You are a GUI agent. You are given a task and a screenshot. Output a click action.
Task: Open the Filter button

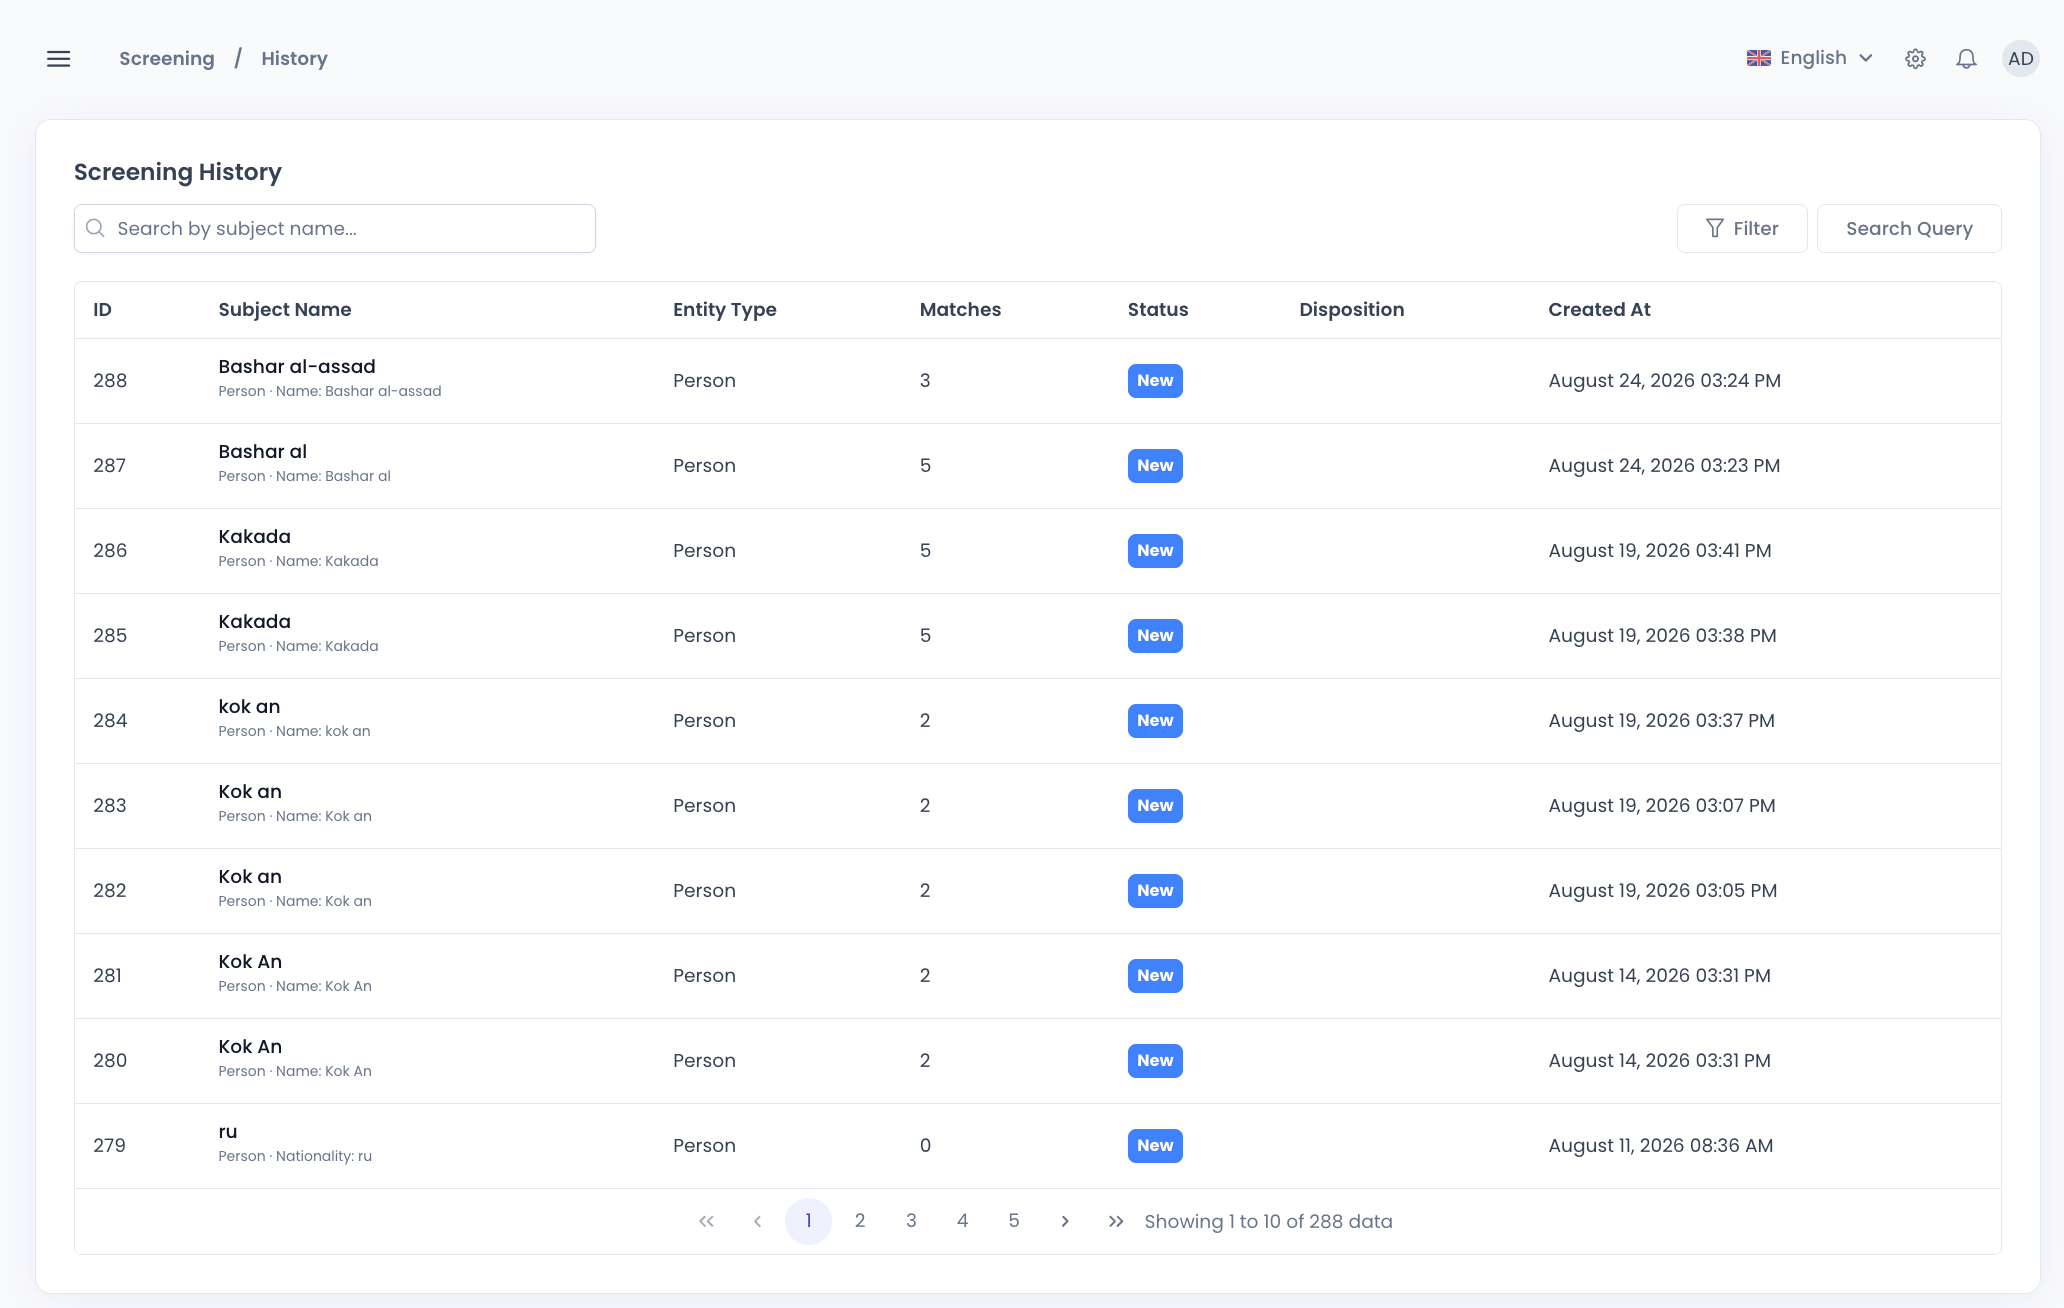tap(1742, 228)
